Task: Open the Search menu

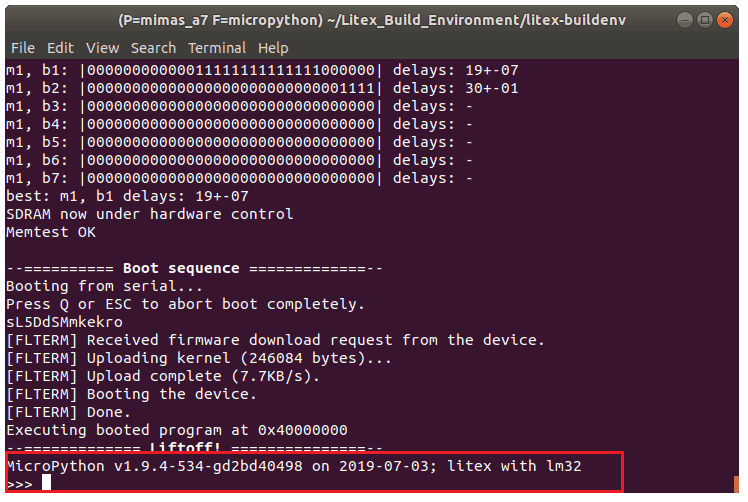Action: (x=153, y=47)
